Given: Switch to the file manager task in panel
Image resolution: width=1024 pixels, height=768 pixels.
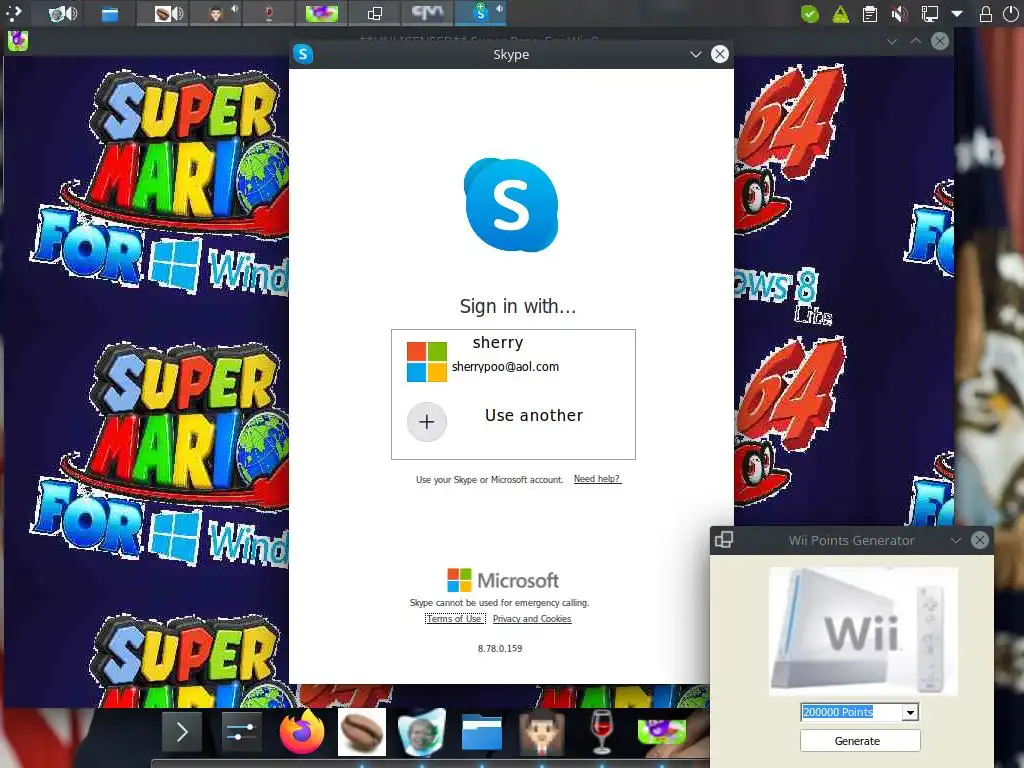Looking at the screenshot, I should coord(110,13).
